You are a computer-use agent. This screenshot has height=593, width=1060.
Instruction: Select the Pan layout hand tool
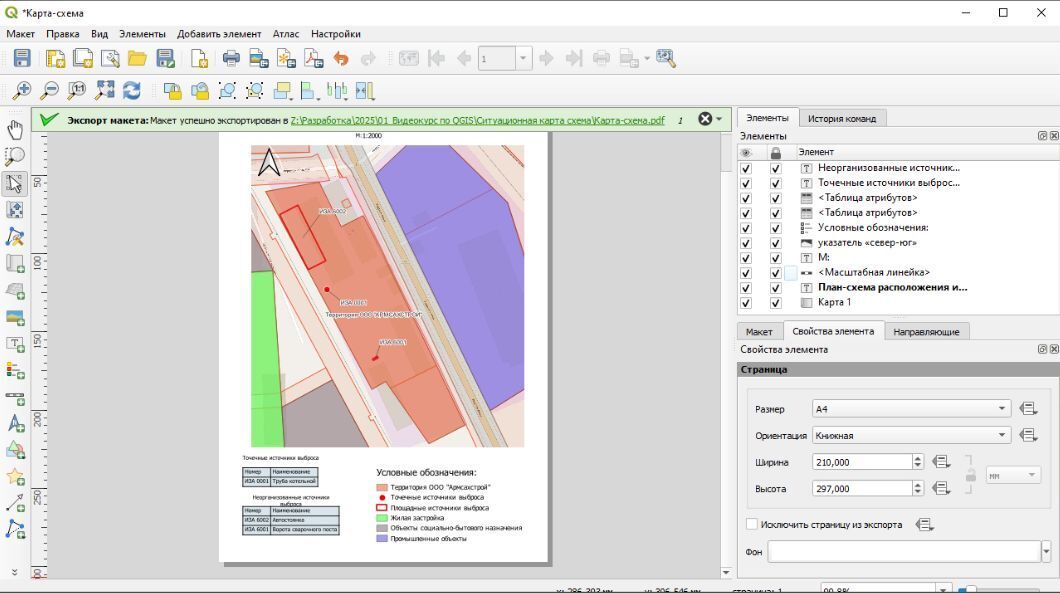click(15, 130)
